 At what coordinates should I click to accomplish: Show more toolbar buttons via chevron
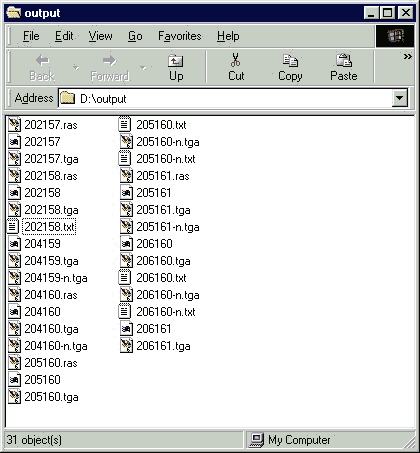(408, 57)
